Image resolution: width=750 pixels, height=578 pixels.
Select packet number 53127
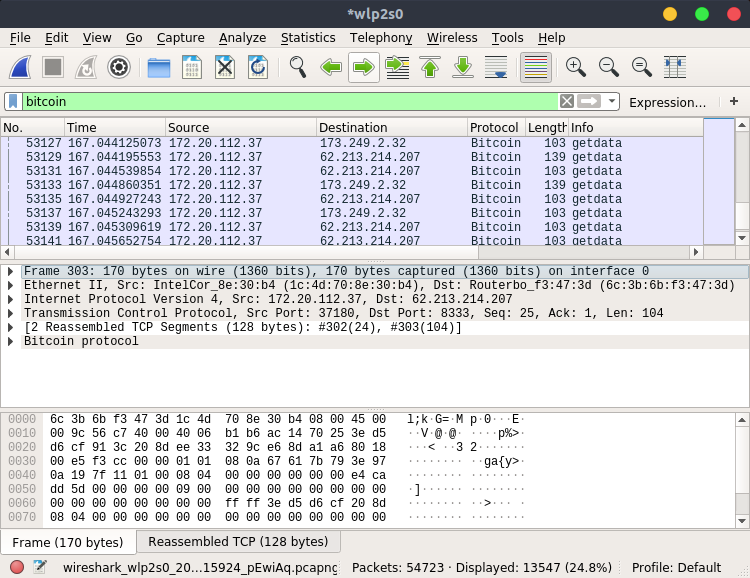pyautogui.click(x=352, y=143)
